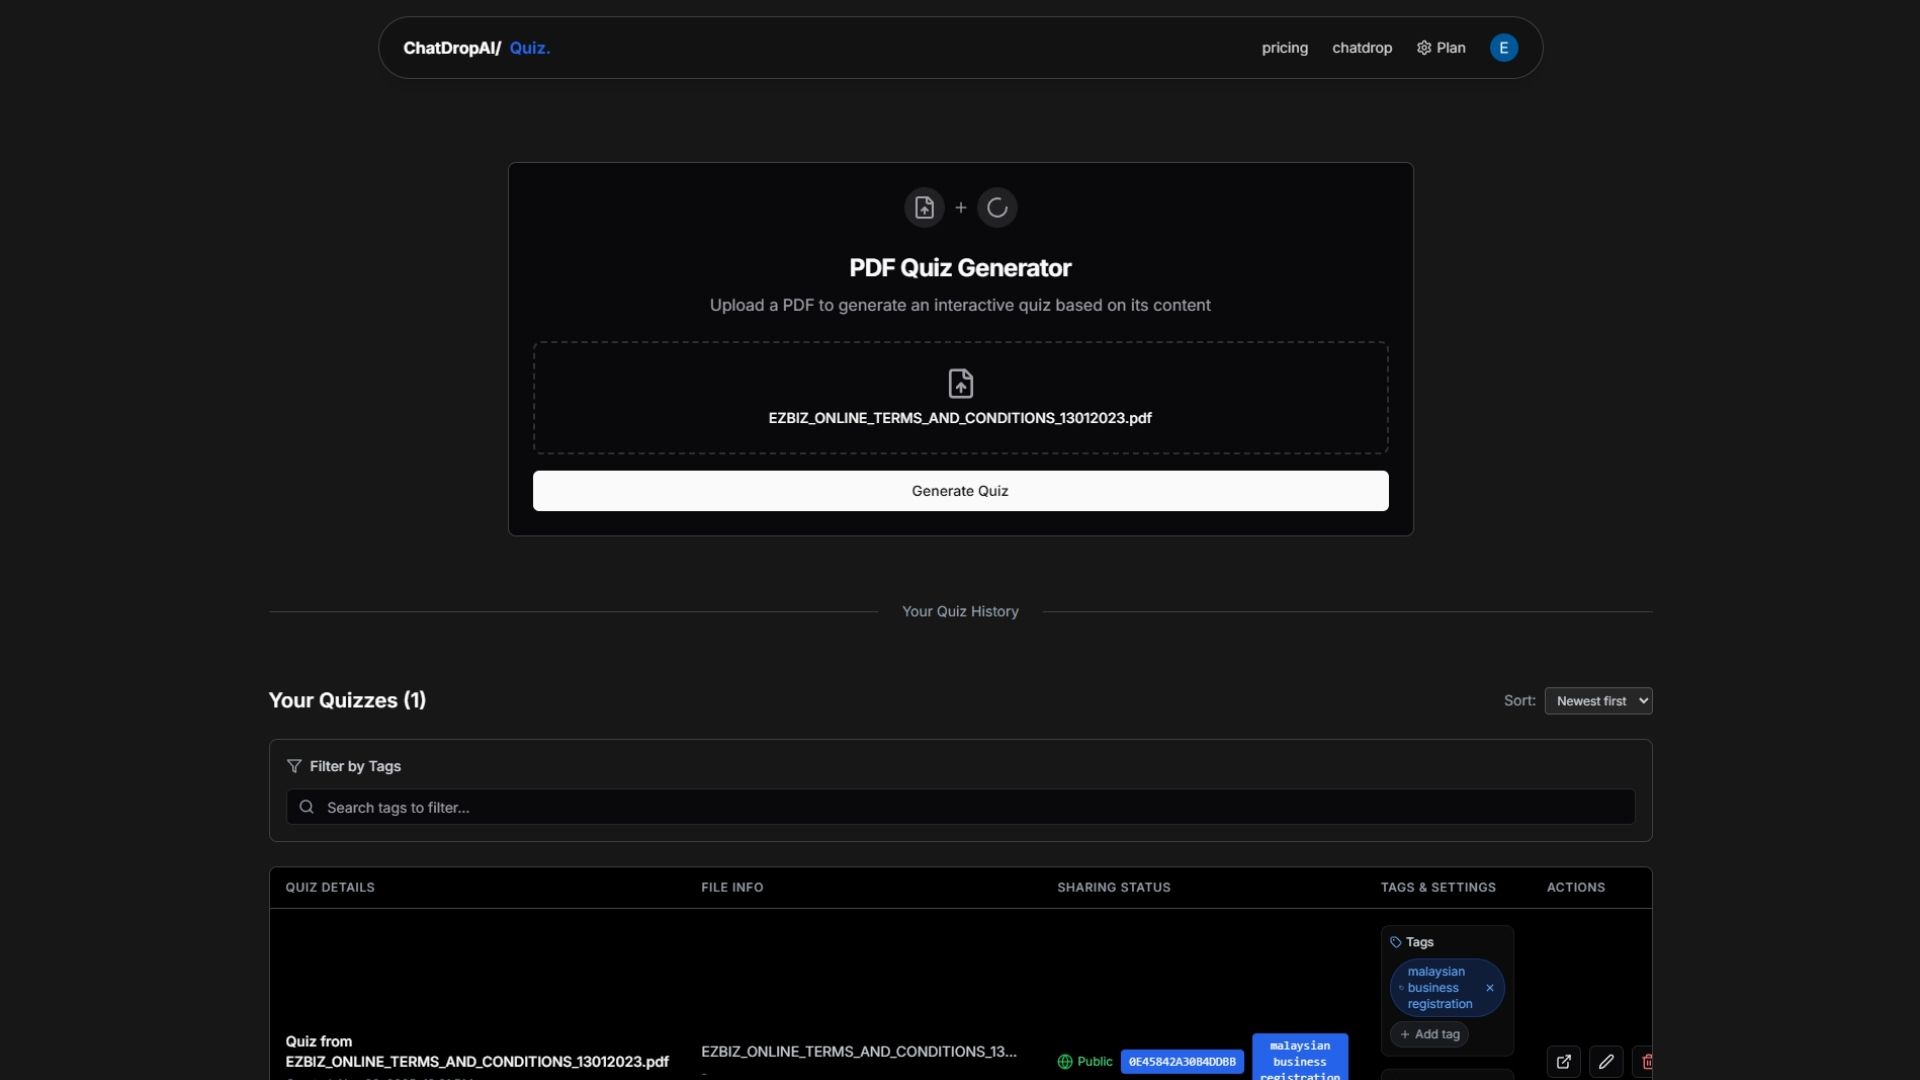The width and height of the screenshot is (1920, 1080).
Task: Delete the quiz using the trash icon
Action: (x=1647, y=1061)
